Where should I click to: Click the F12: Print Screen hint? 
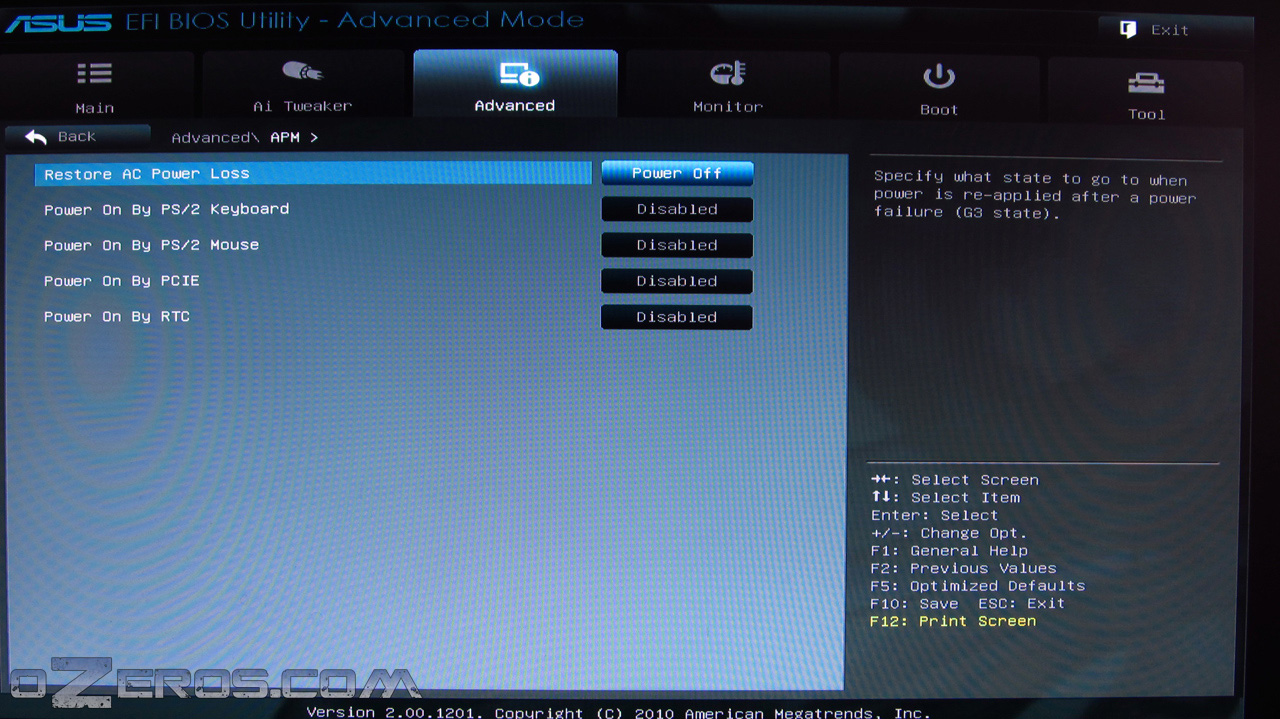point(953,621)
